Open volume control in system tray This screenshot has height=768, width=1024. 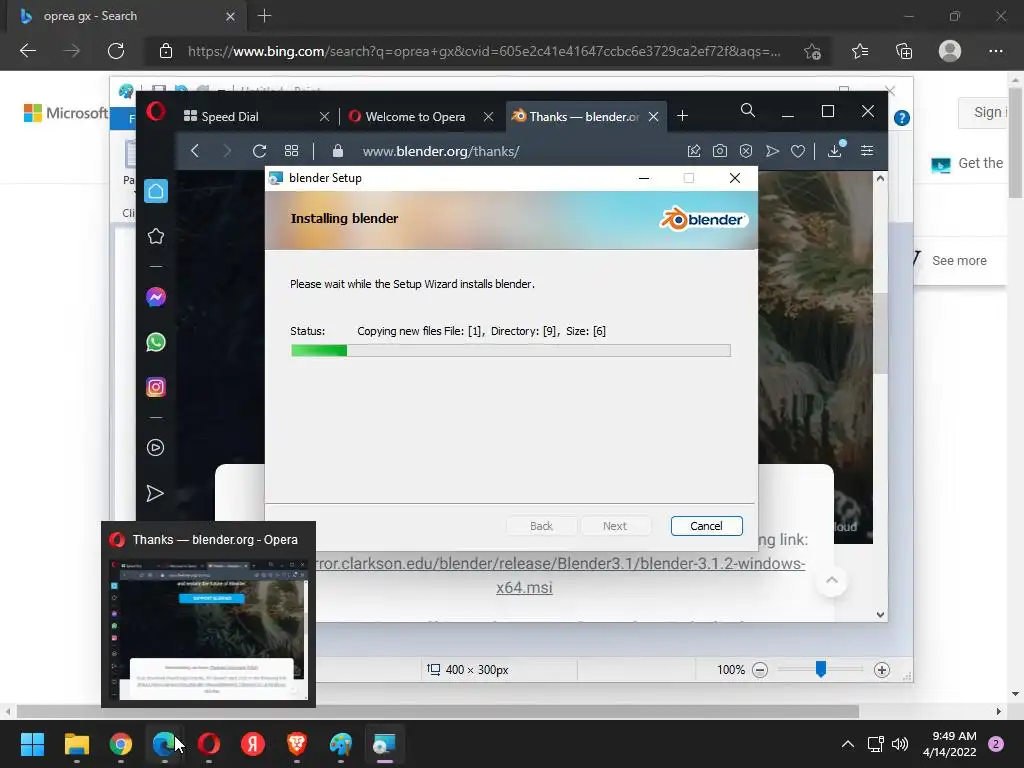click(900, 744)
